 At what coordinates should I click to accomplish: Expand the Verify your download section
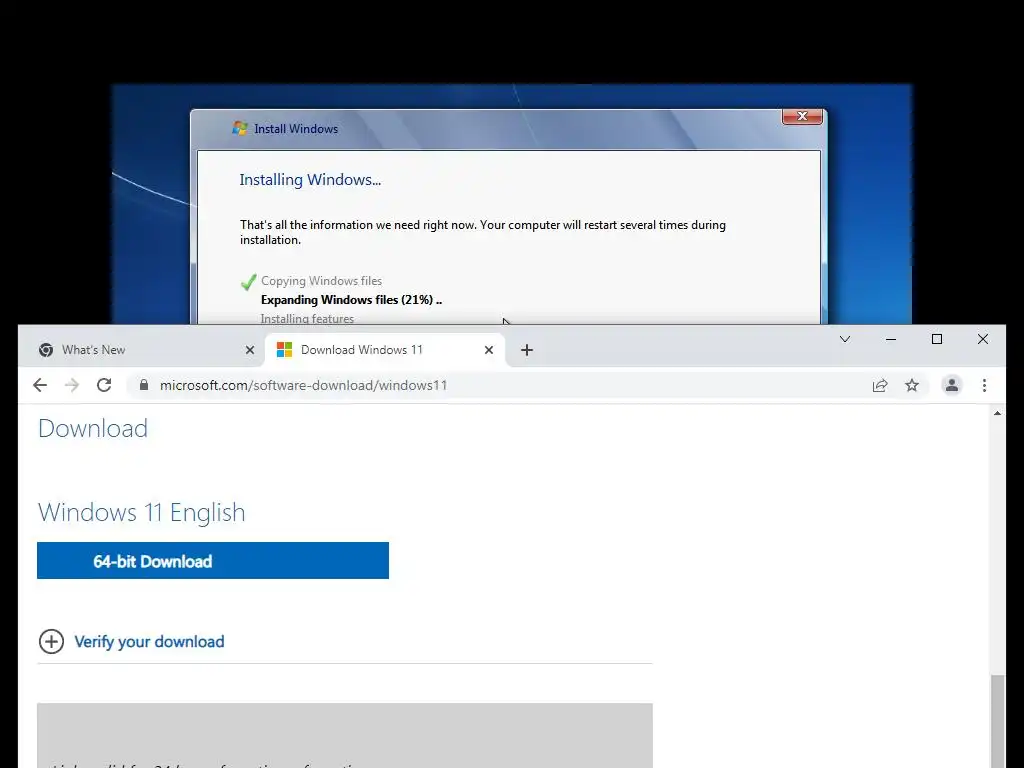click(52, 641)
